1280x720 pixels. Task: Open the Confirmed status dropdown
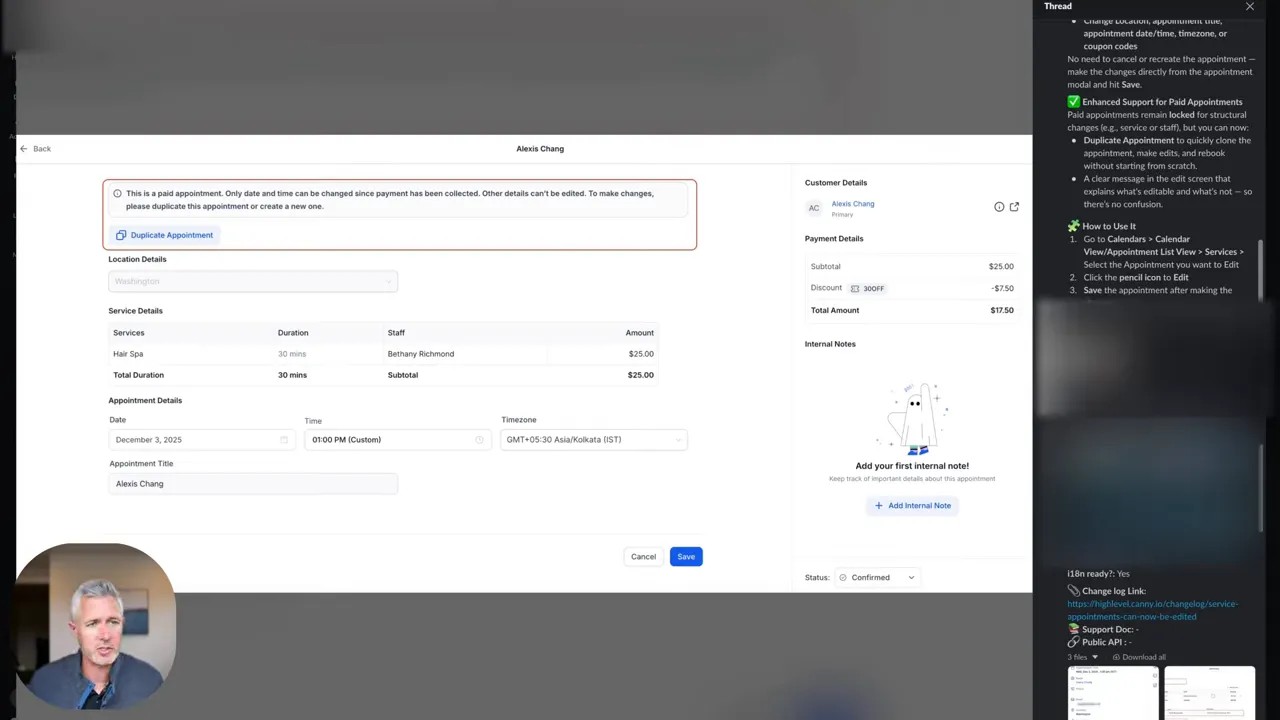(877, 578)
